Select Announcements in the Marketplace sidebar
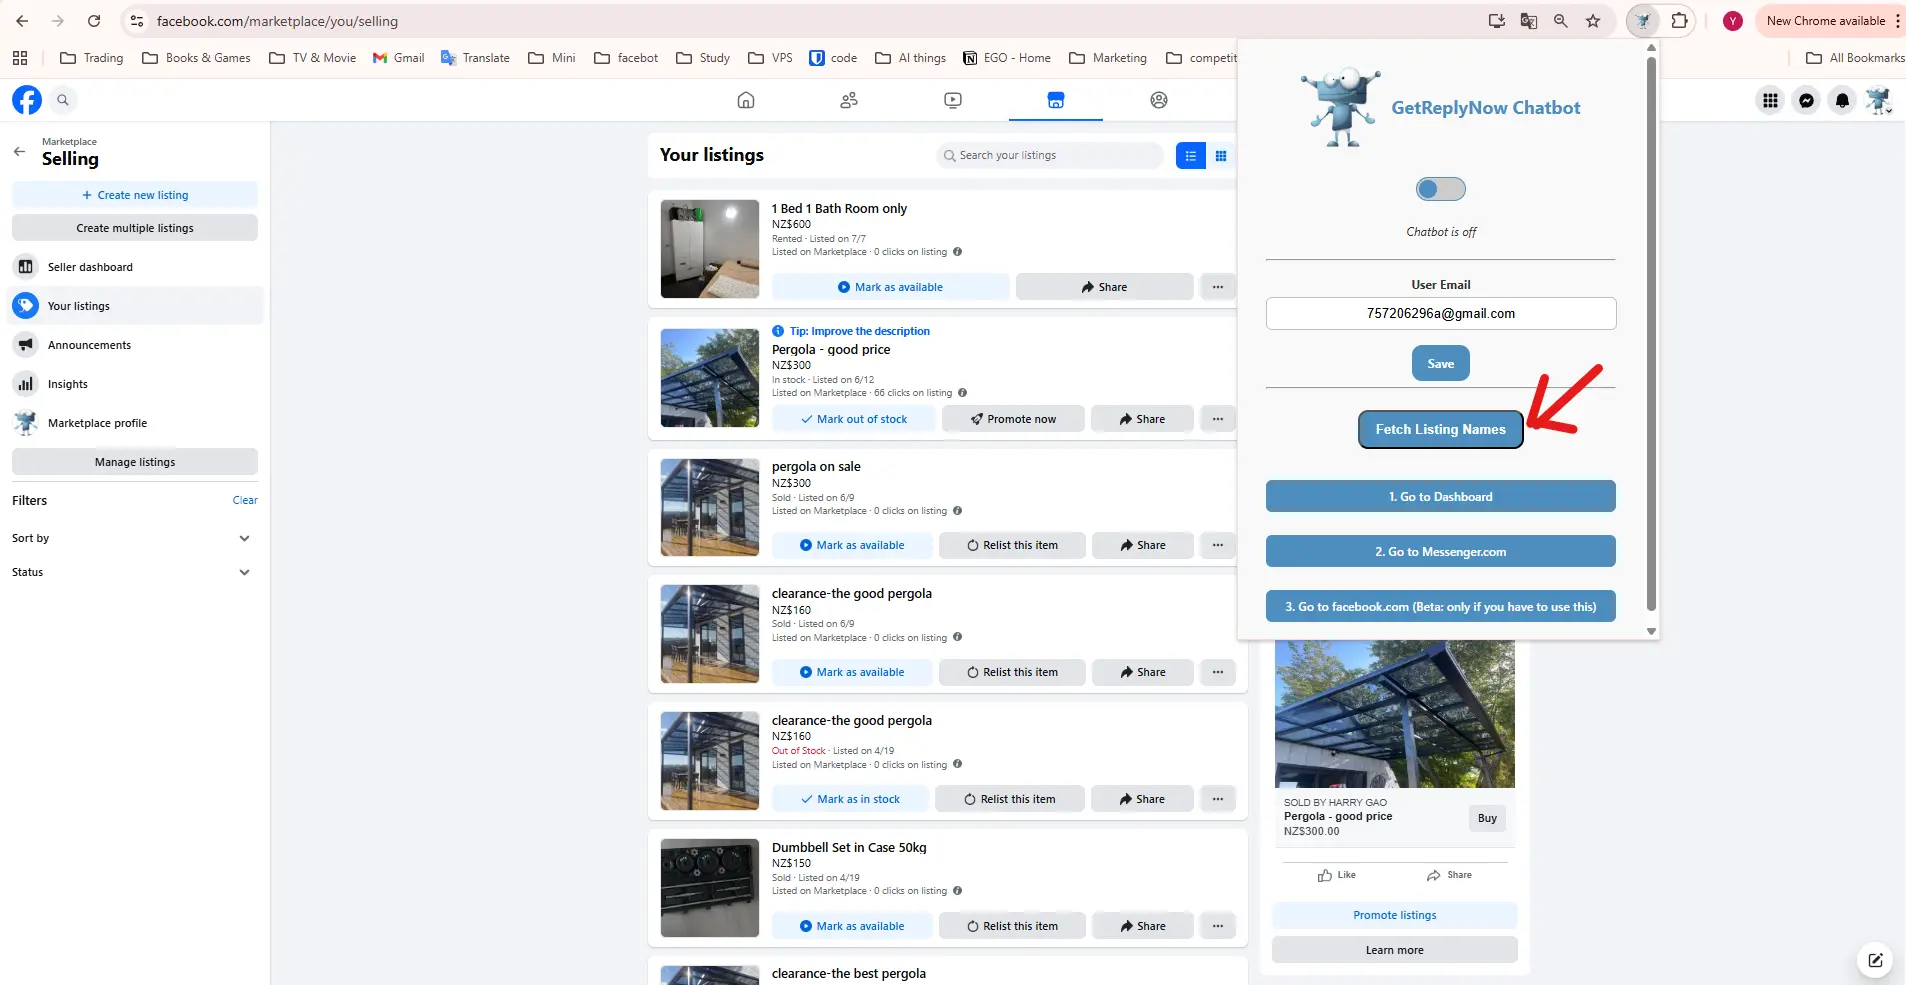Image resolution: width=1906 pixels, height=985 pixels. pos(90,344)
